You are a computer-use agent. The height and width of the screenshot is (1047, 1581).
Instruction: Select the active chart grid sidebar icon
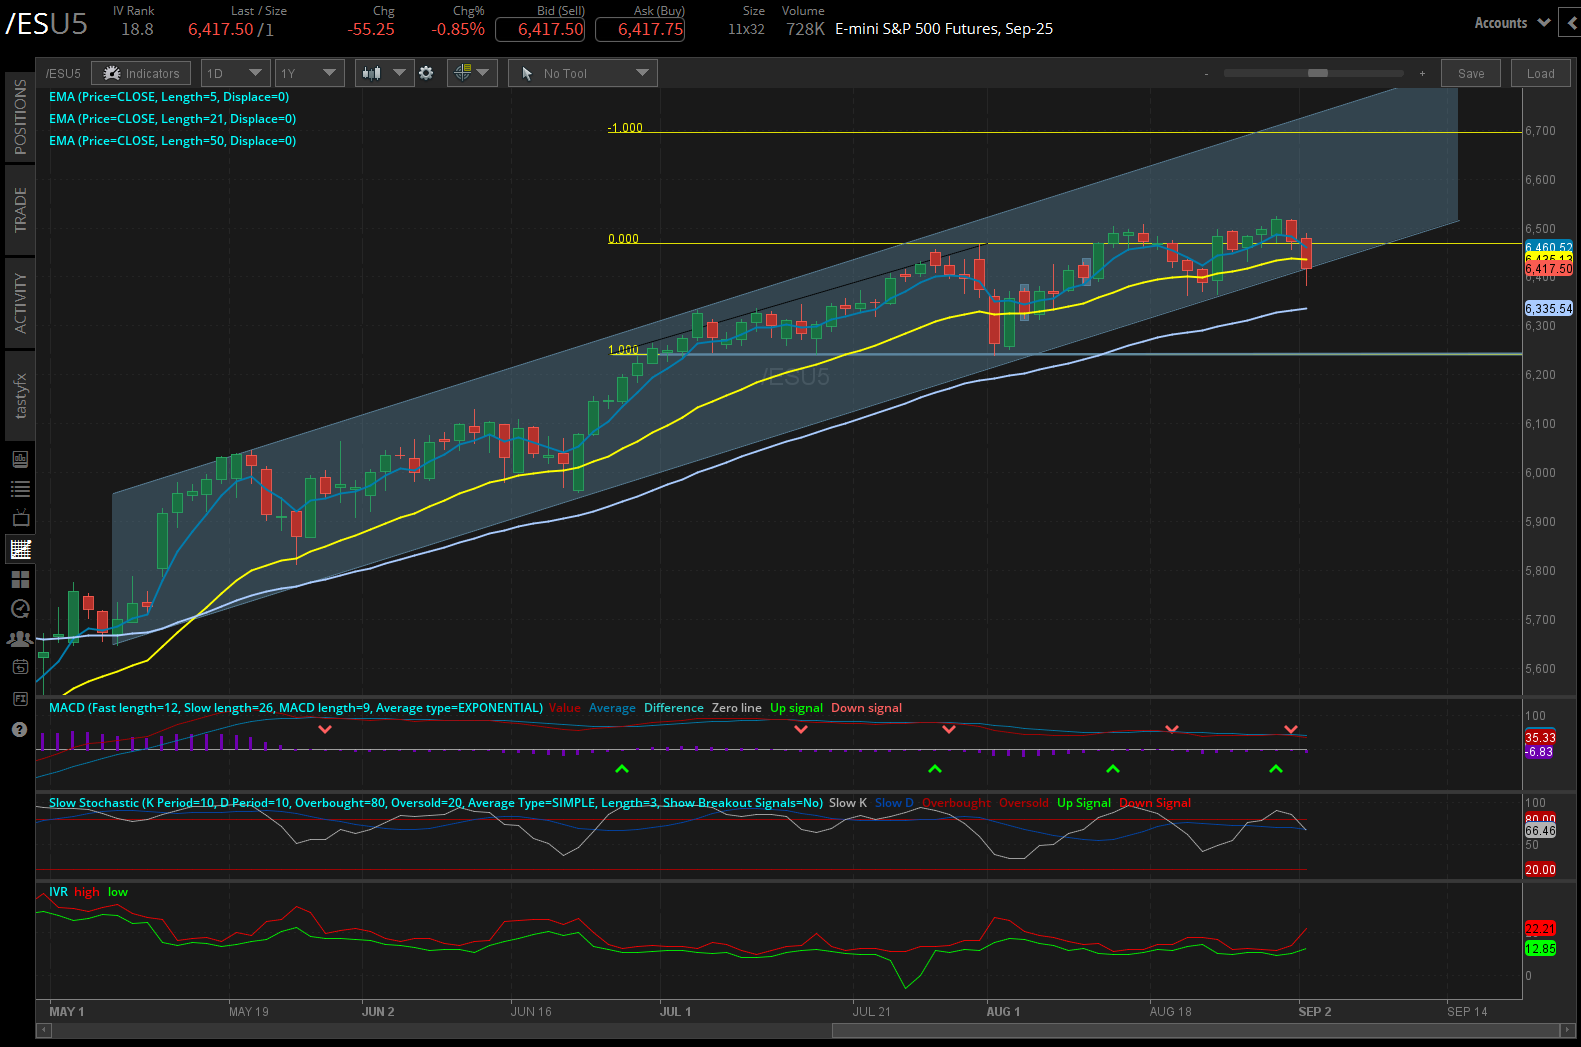20,549
